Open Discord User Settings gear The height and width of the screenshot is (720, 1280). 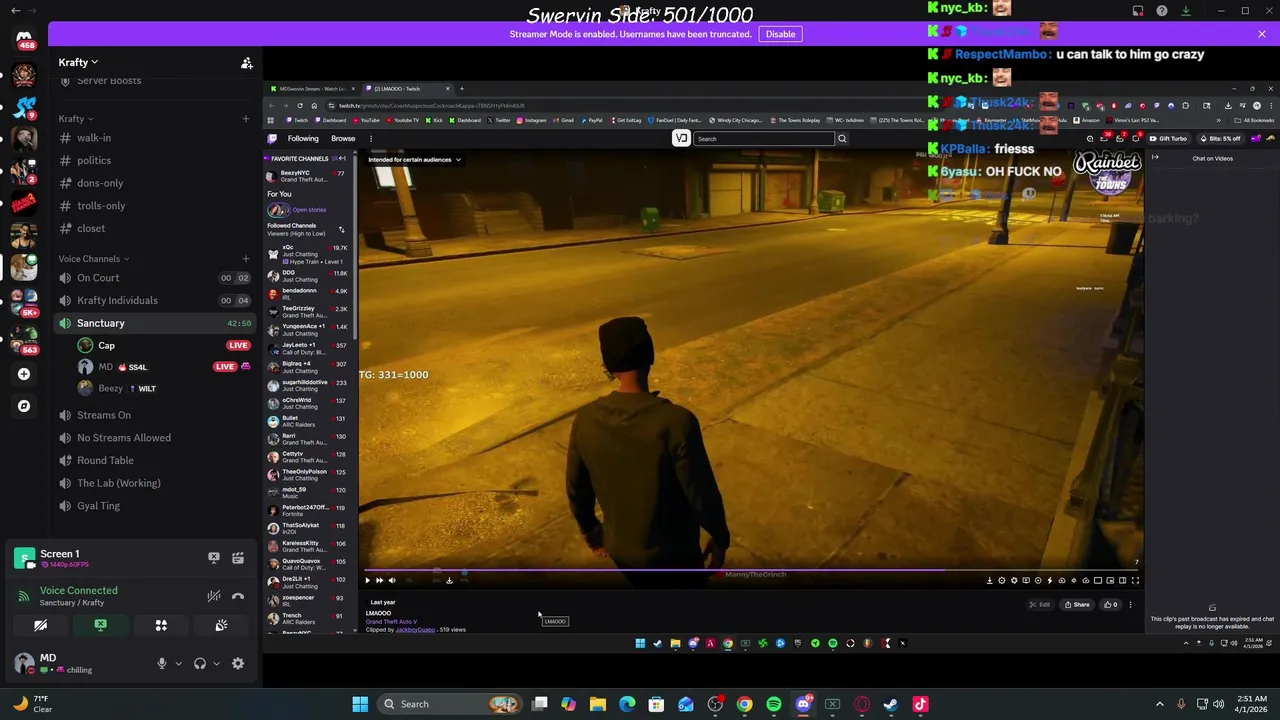(x=238, y=663)
